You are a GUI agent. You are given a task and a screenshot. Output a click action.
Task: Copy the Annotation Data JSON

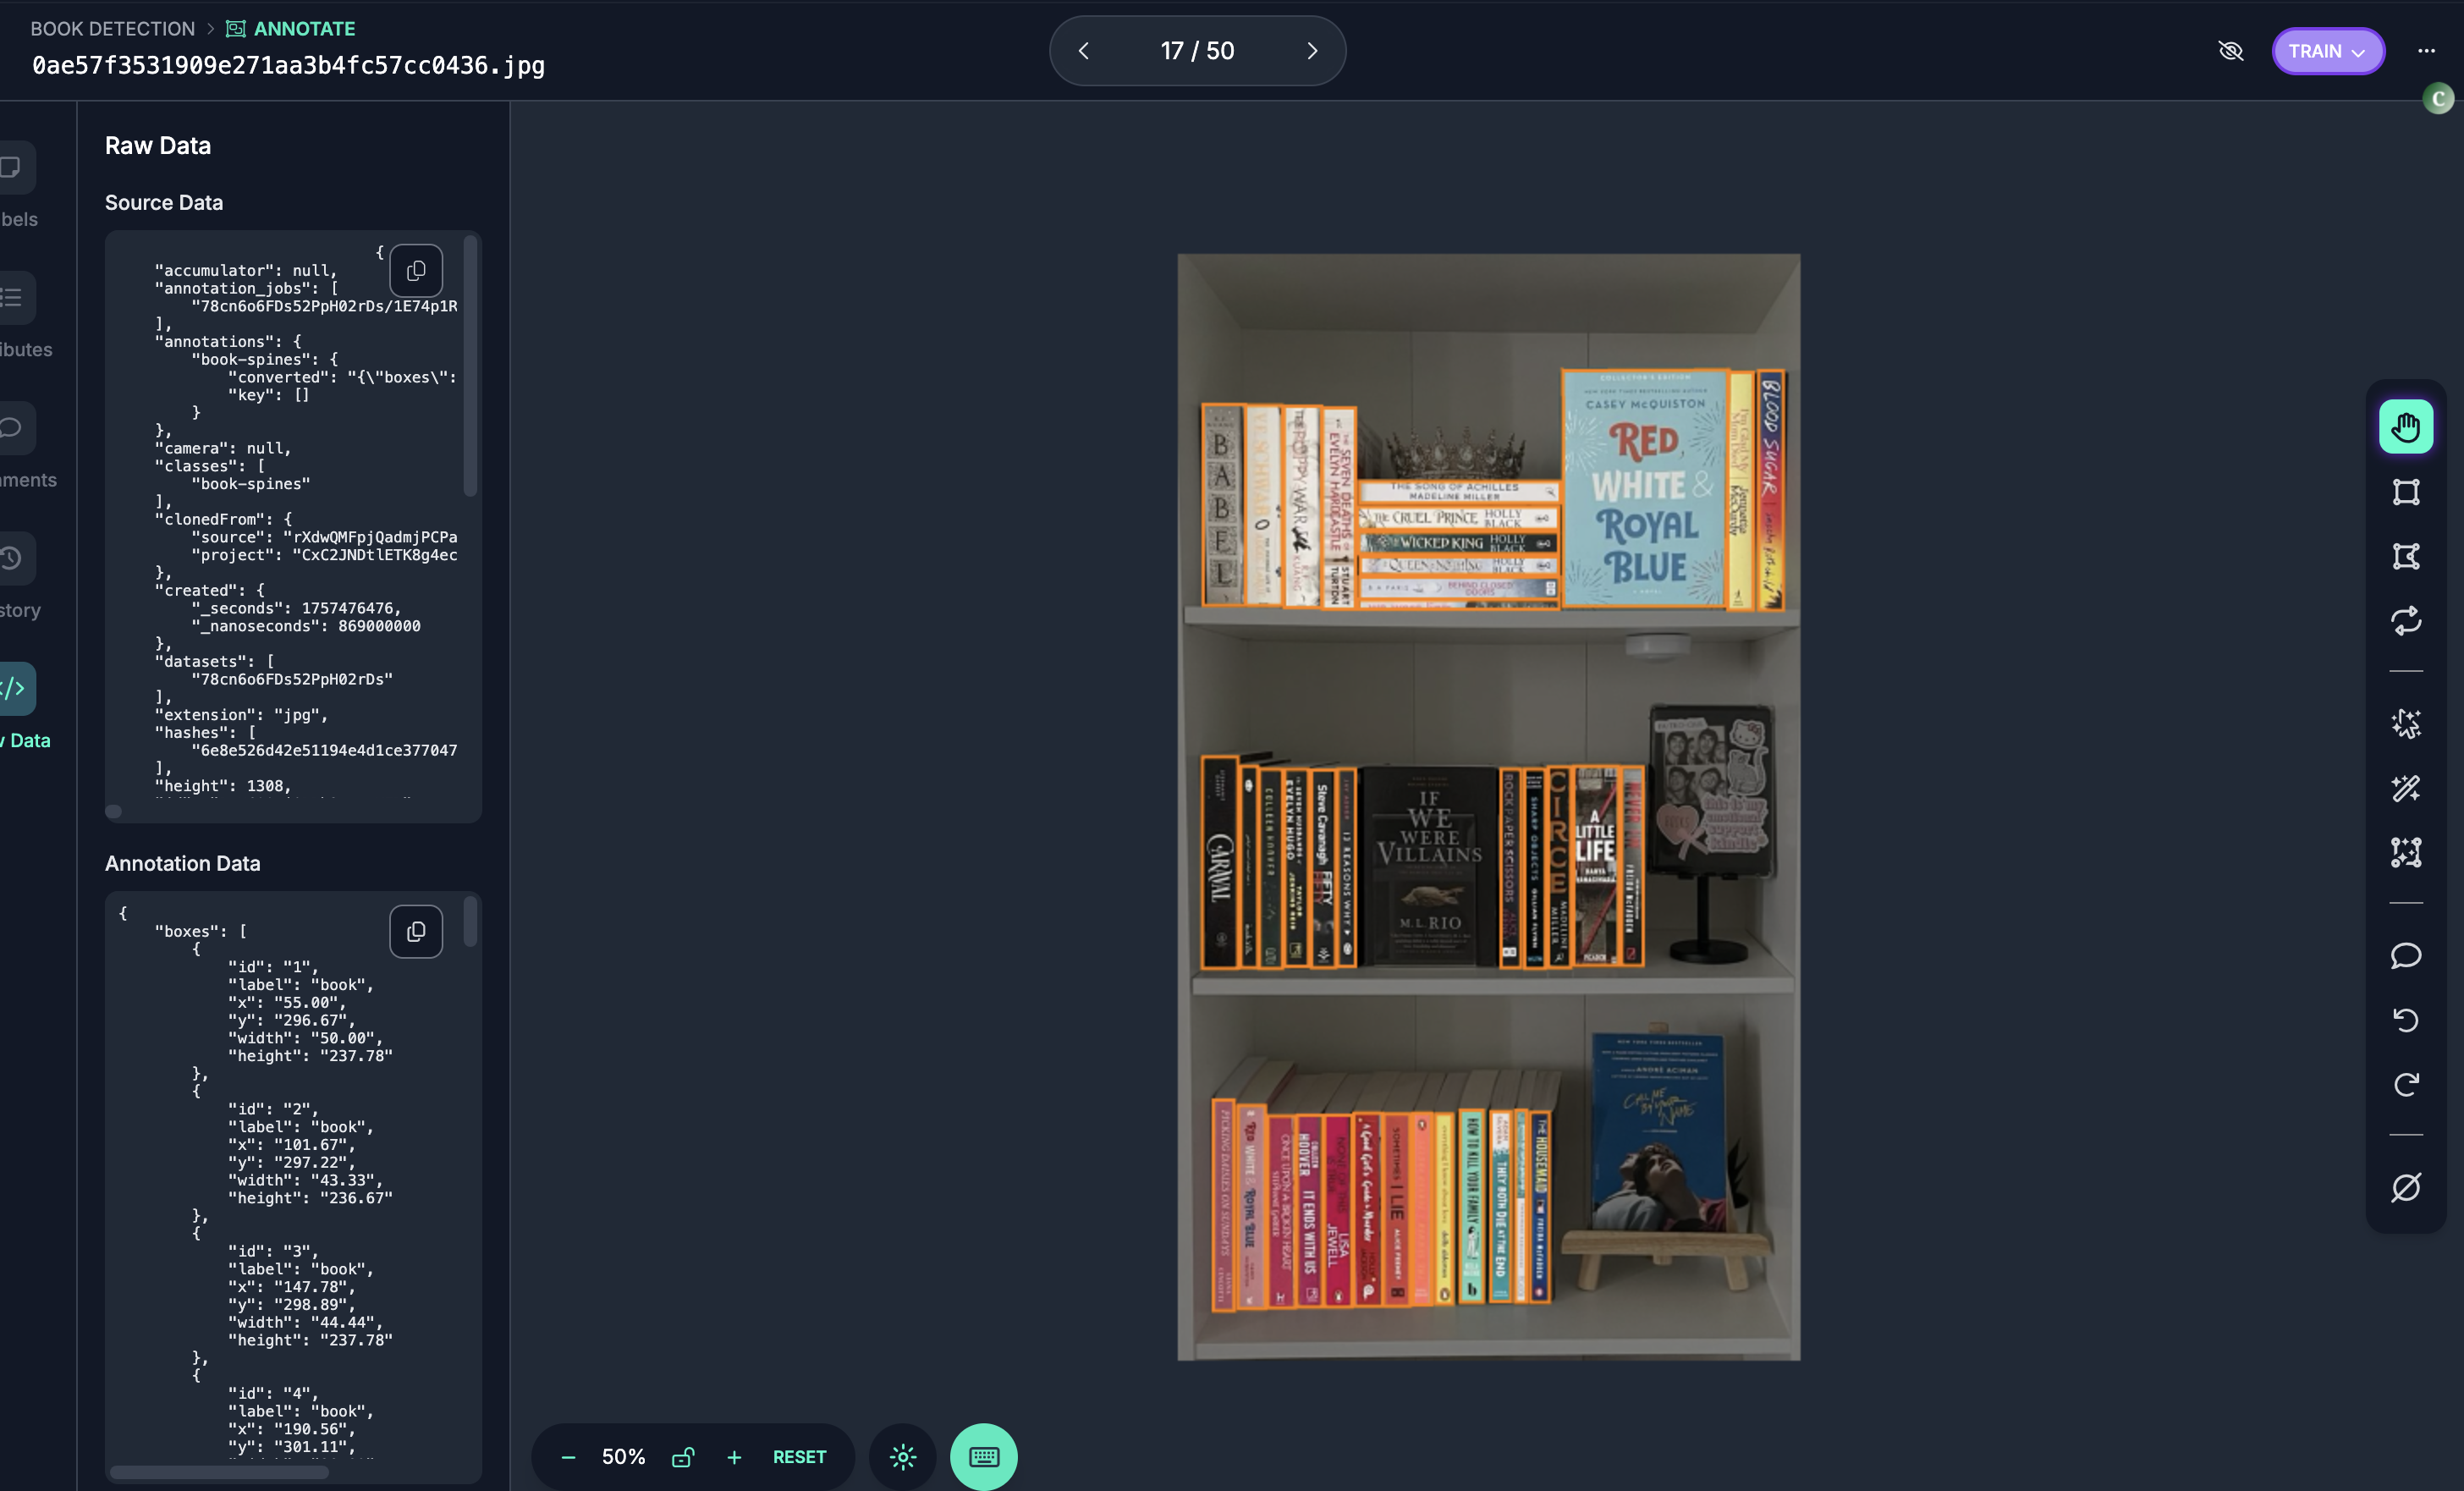pos(416,932)
